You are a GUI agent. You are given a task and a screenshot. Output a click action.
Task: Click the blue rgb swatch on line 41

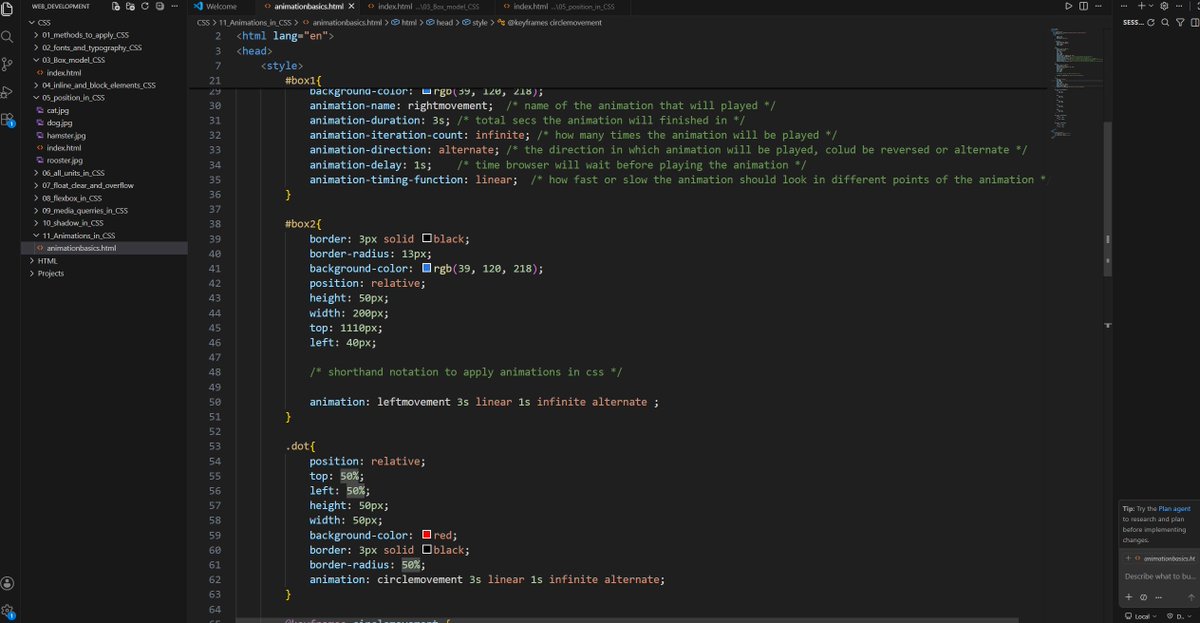click(427, 268)
